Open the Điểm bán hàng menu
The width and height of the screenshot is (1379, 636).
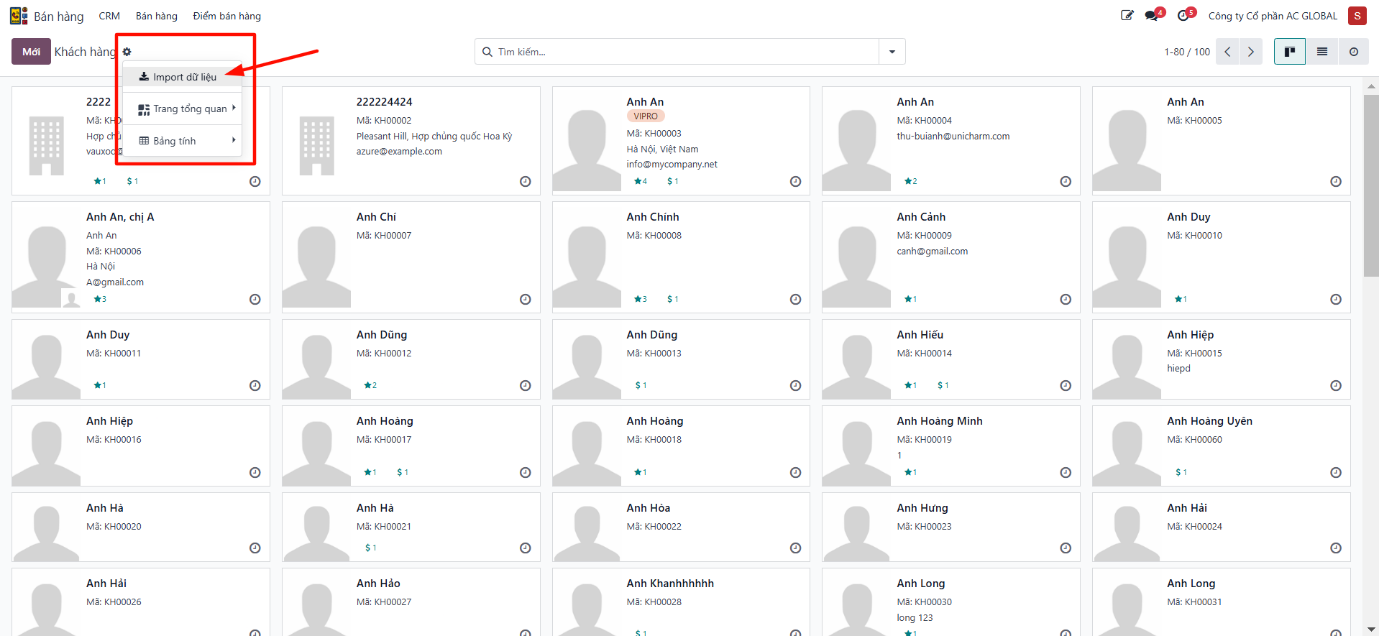(227, 16)
